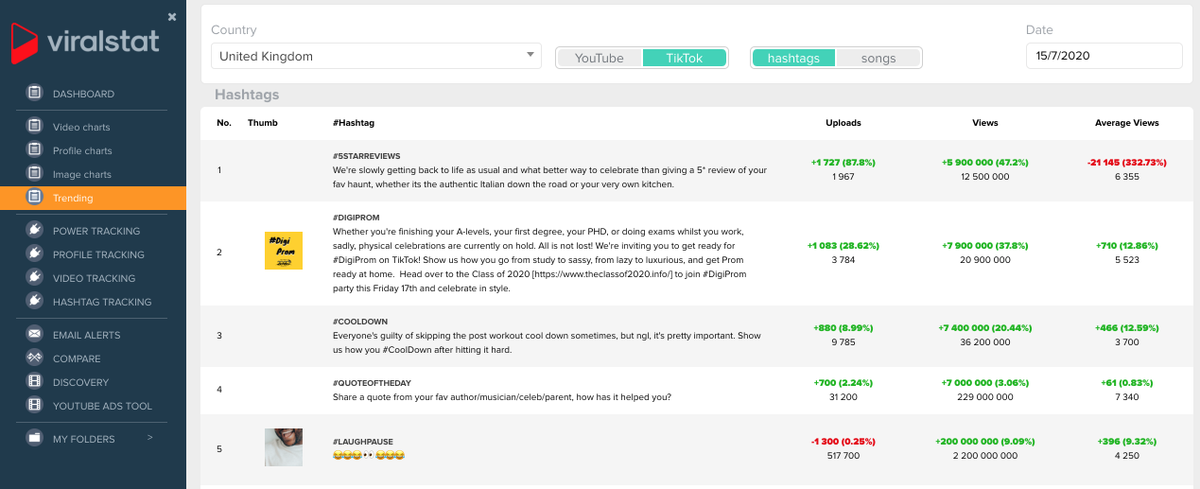
Task: Open Video Tracking section
Action: [x=94, y=278]
